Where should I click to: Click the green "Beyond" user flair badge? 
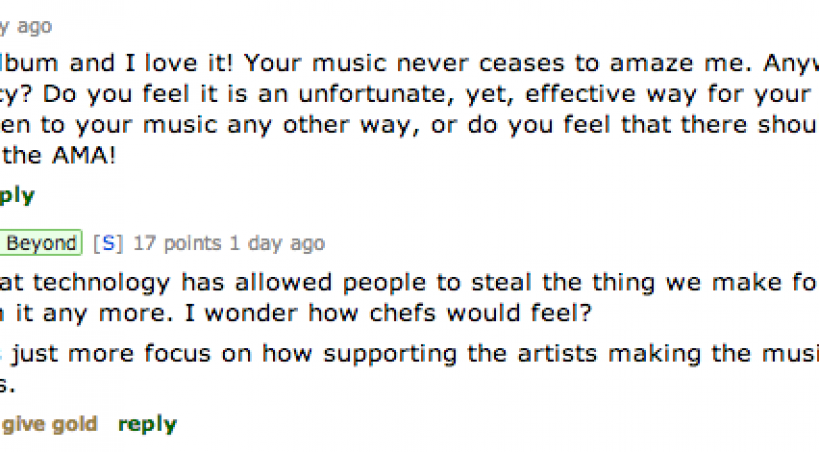(40, 243)
